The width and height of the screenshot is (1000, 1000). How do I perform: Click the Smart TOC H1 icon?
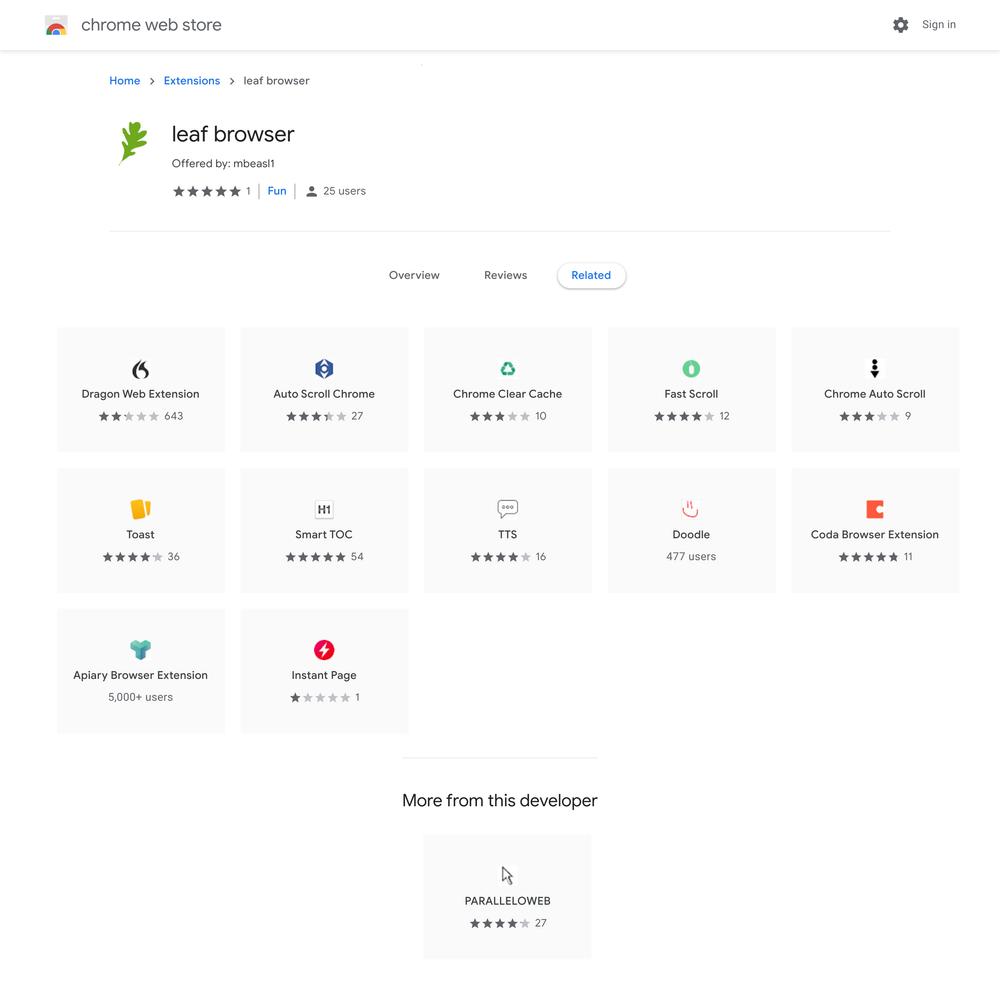pyautogui.click(x=324, y=509)
